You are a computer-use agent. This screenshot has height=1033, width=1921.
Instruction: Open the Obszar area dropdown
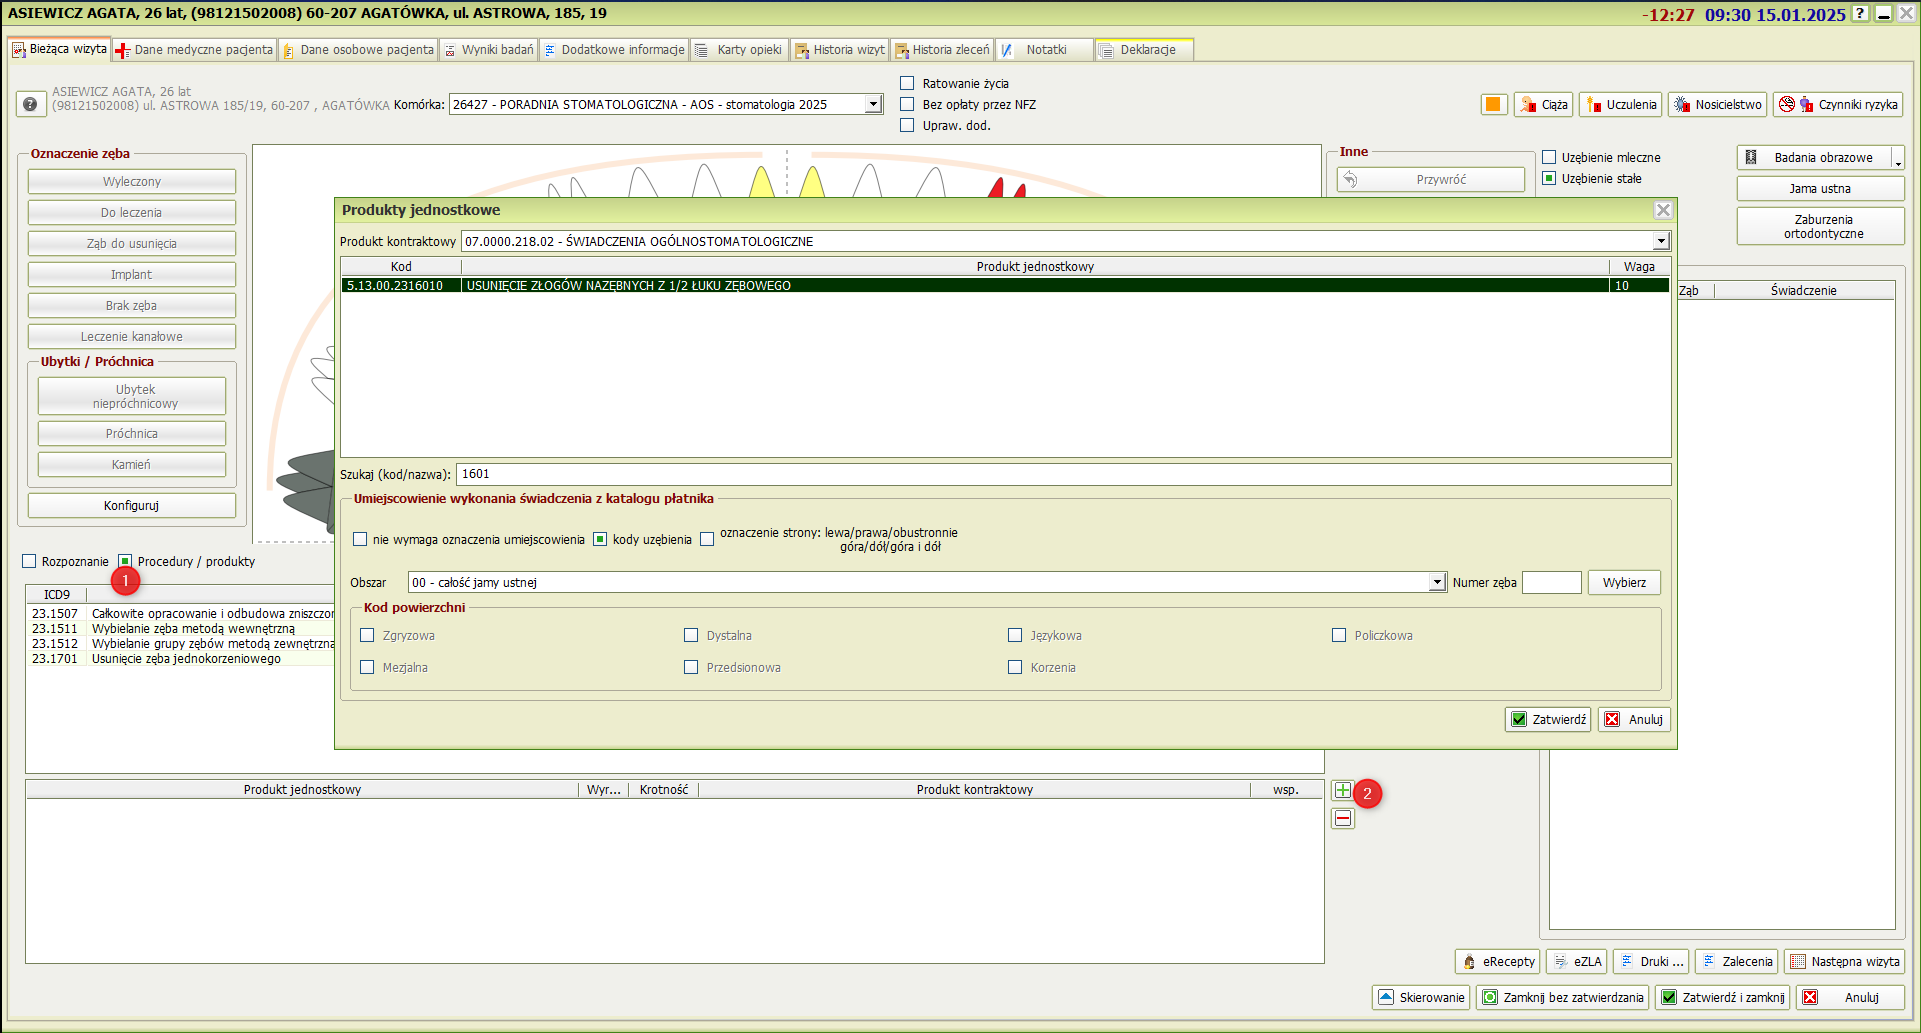click(1437, 582)
